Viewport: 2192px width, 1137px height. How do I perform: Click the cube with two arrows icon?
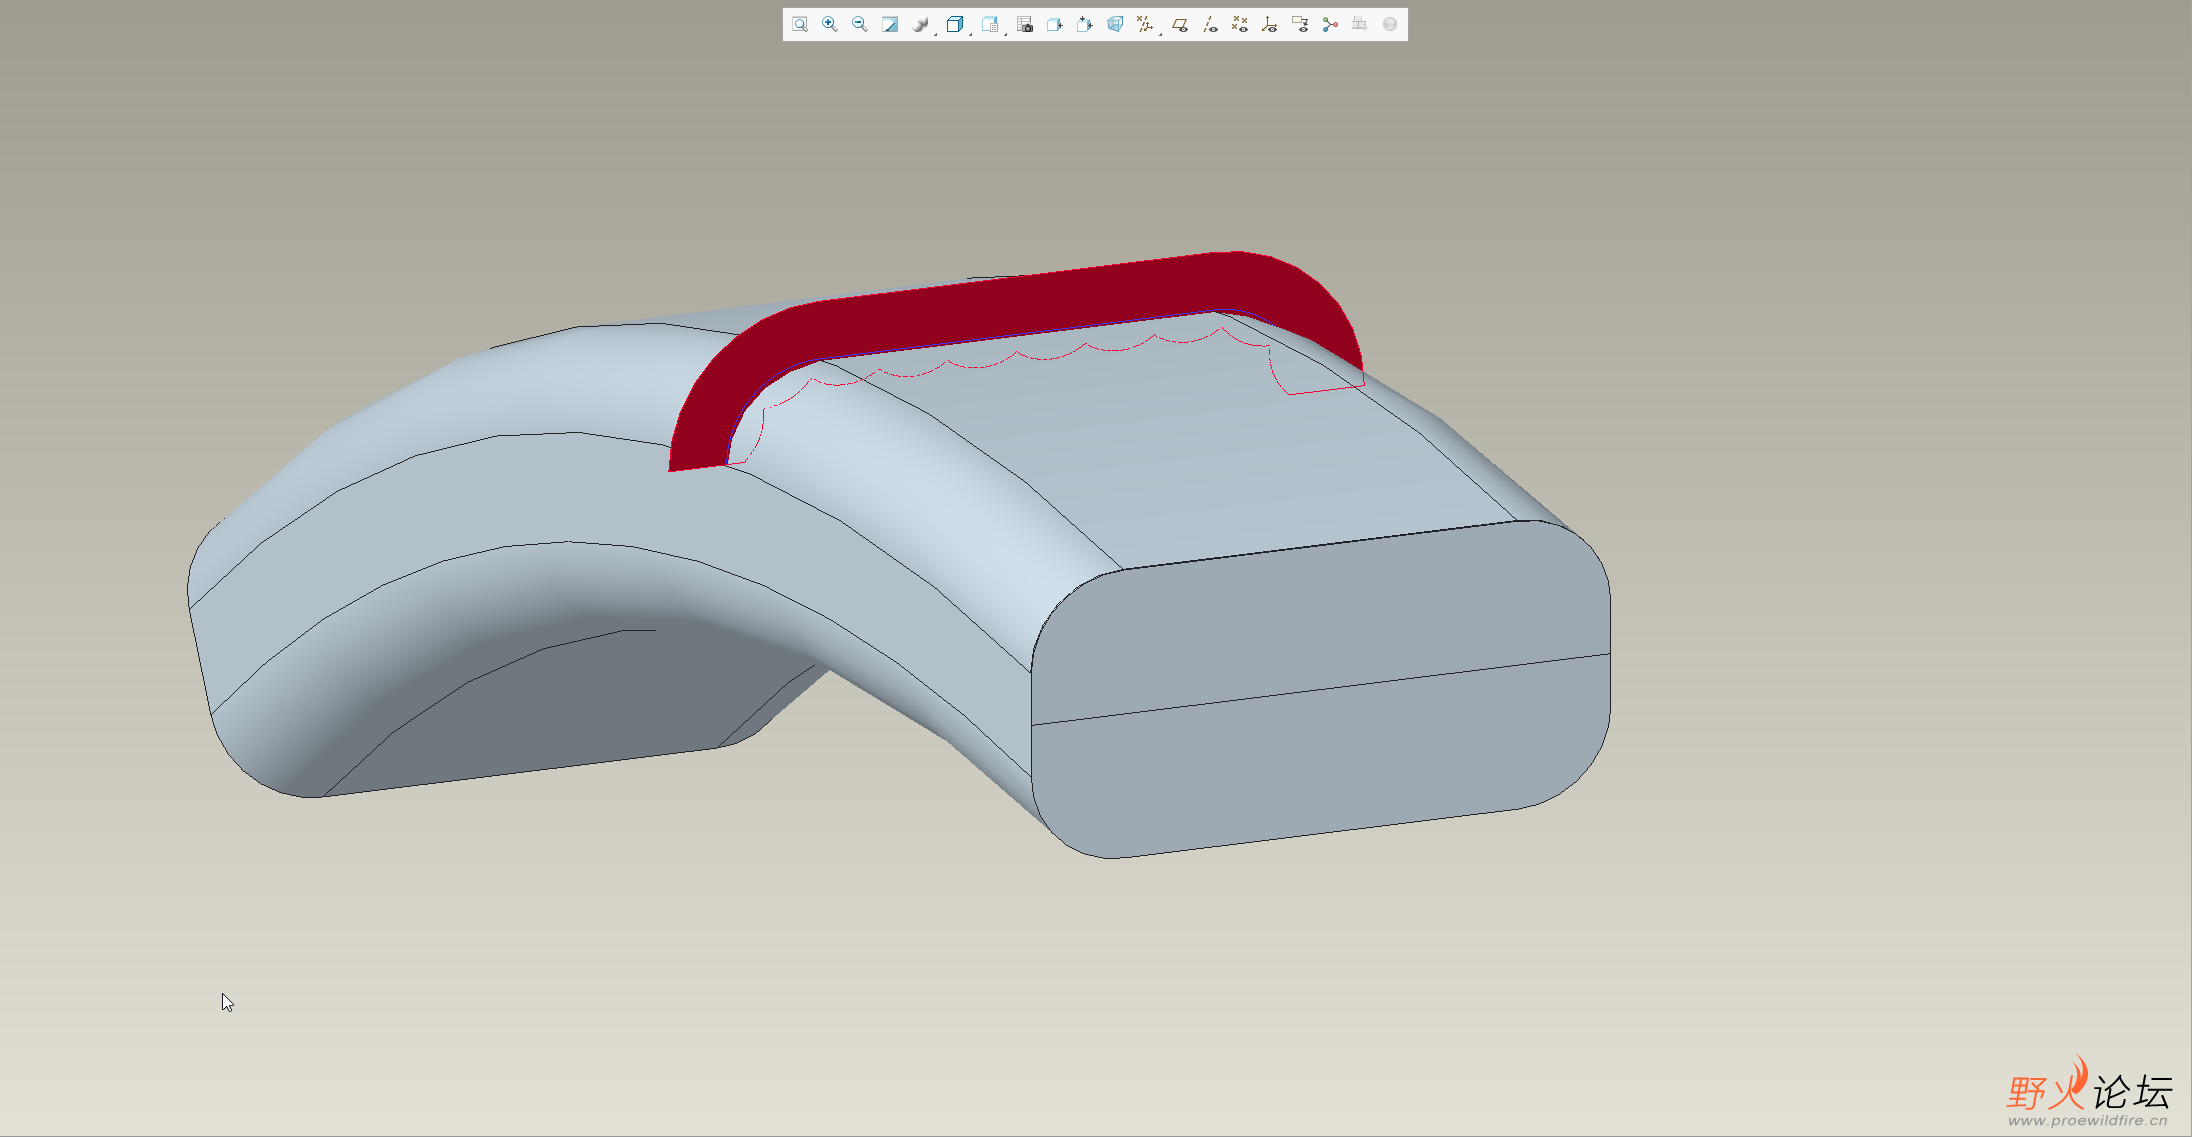(x=1085, y=25)
